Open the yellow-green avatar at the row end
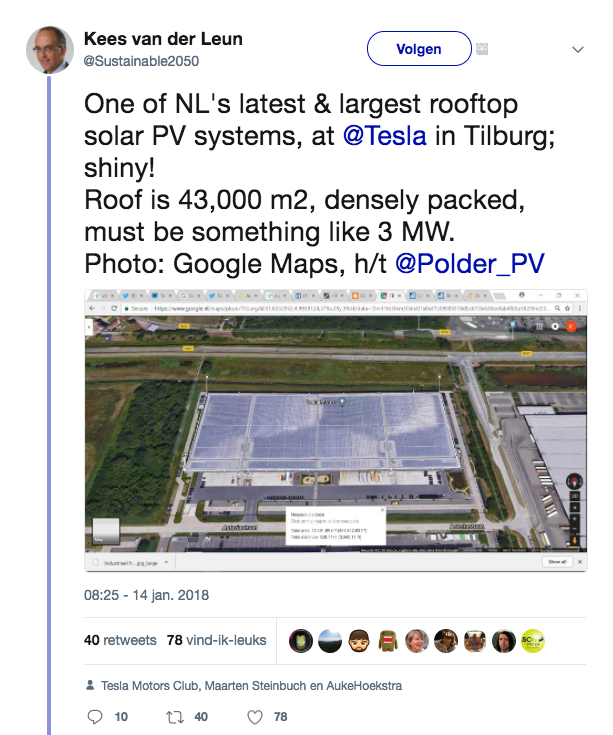 point(533,641)
